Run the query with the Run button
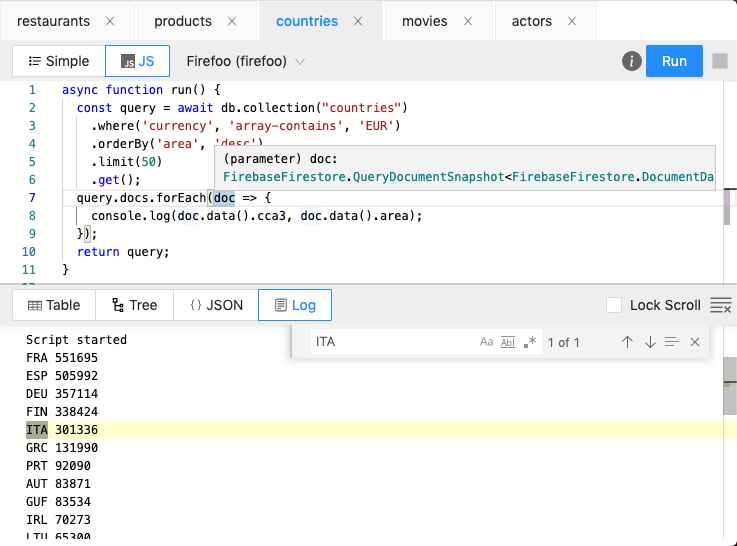 [x=674, y=61]
